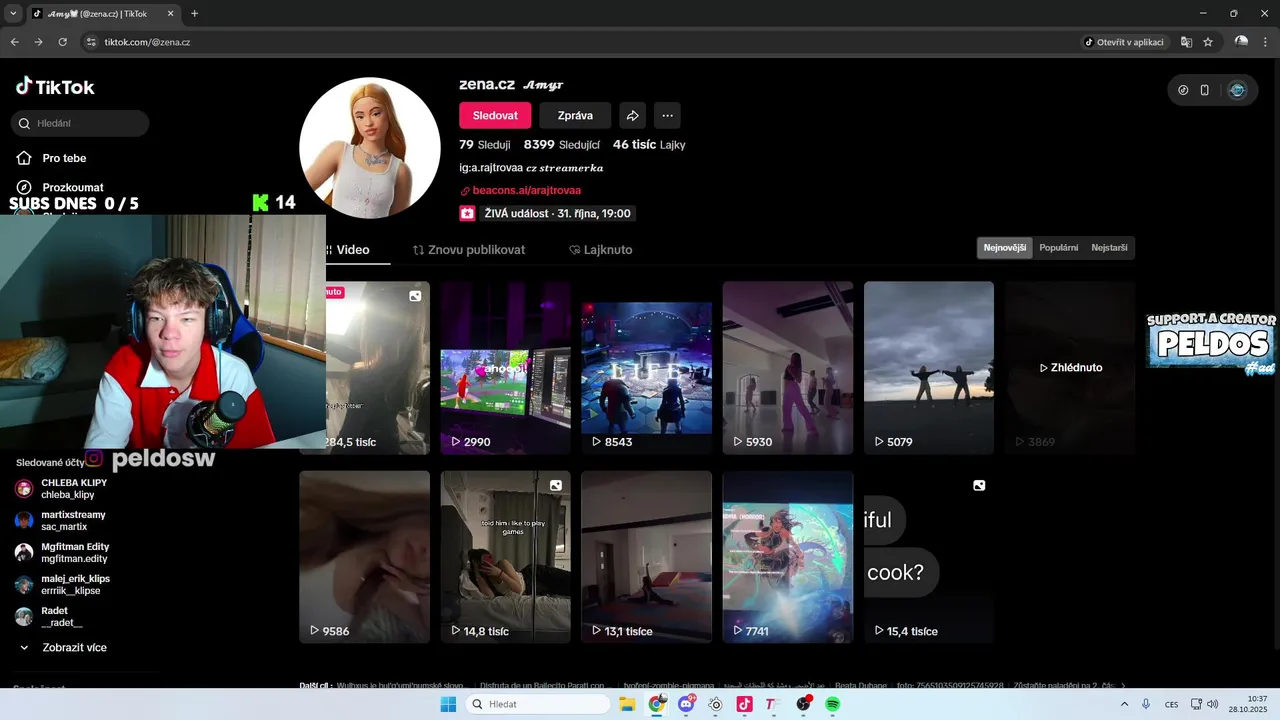The image size is (1280, 720).
Task: Click the Otevřít v aplikaci button
Action: (x=1125, y=42)
